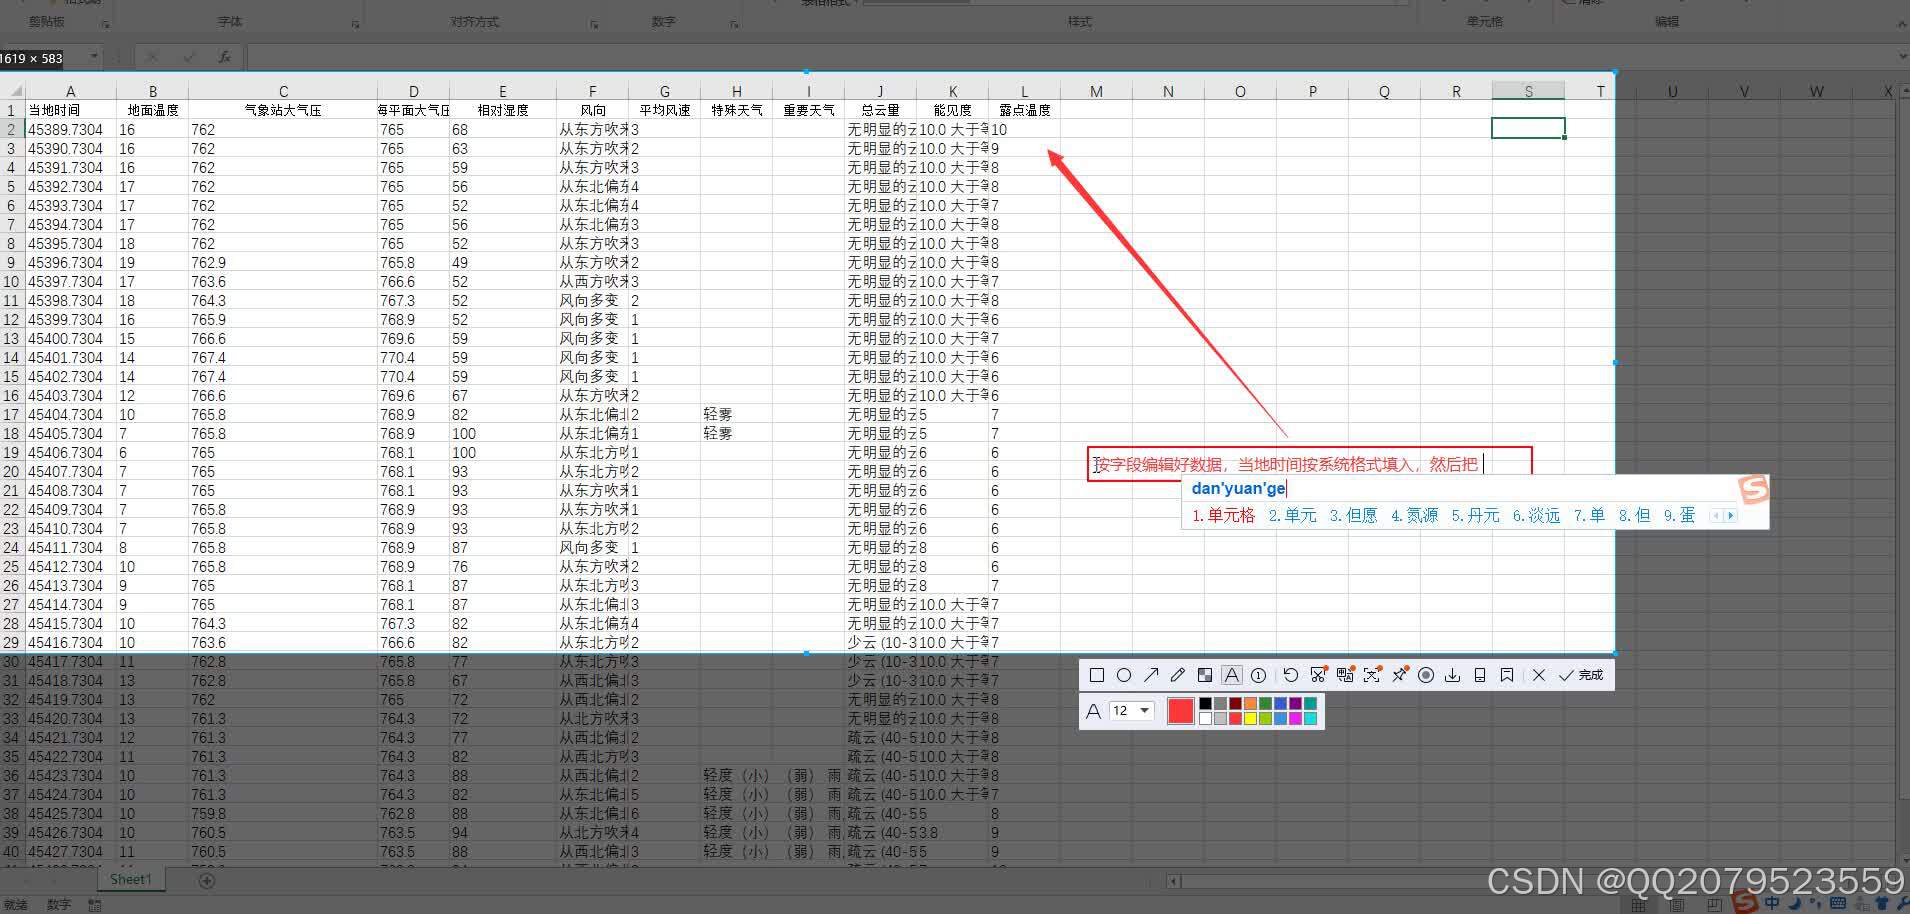Select the Sheet1 tab

[131, 879]
